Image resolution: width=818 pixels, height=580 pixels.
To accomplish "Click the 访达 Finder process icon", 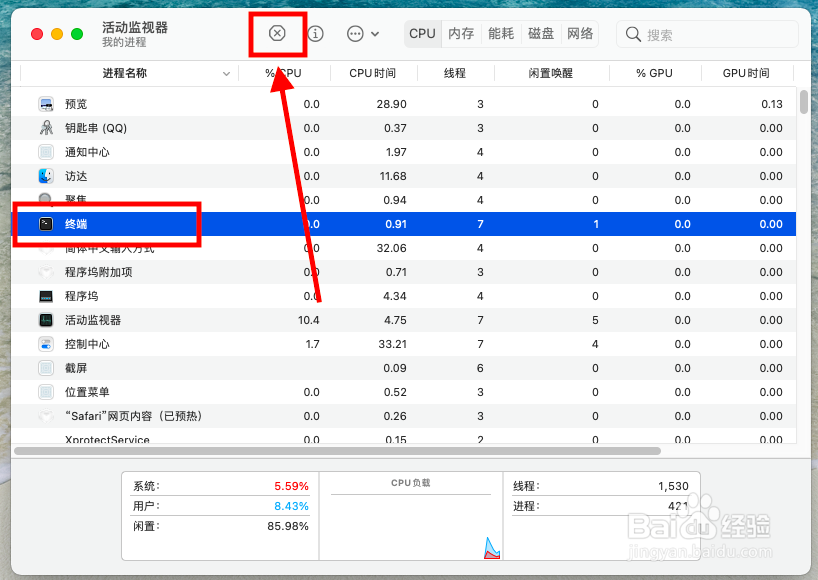I will pyautogui.click(x=44, y=176).
